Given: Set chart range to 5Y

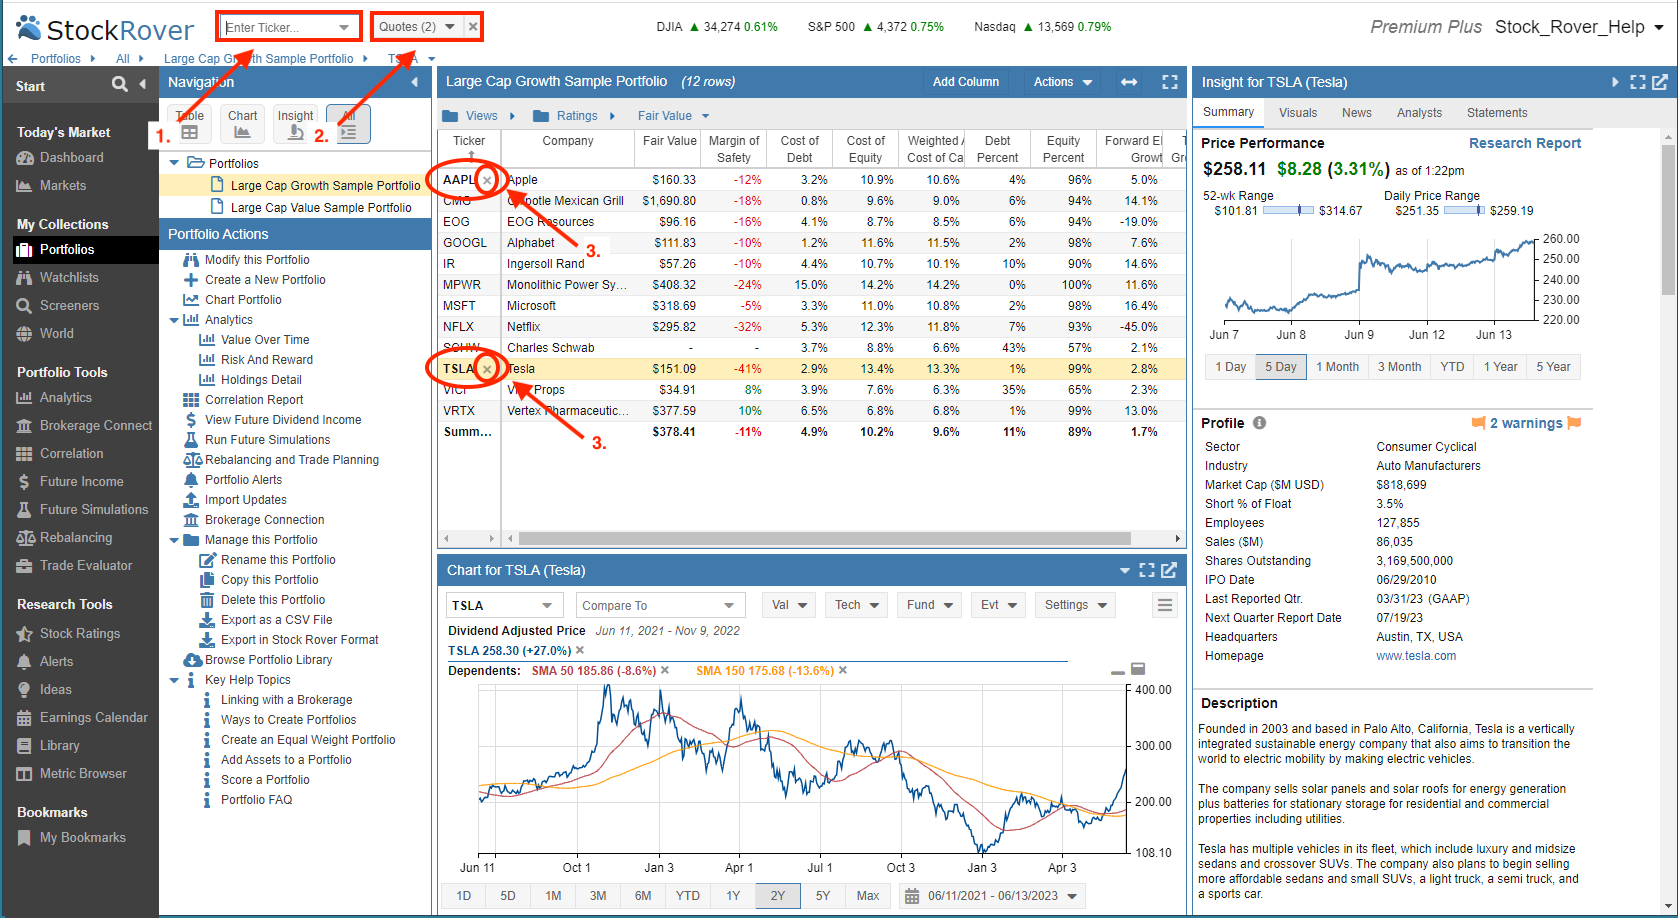Looking at the screenshot, I should pos(823,896).
